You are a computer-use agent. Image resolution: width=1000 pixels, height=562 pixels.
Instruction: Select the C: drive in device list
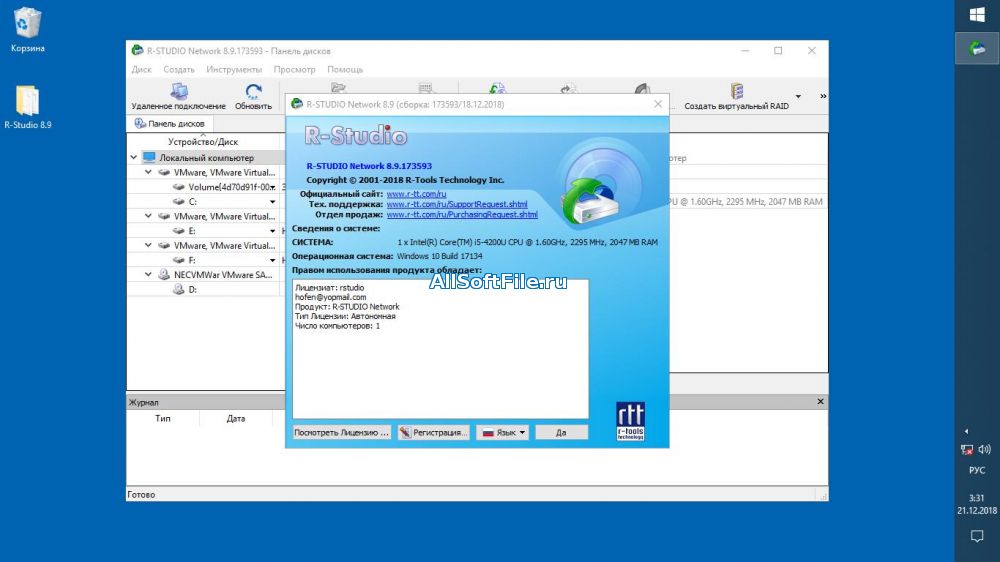[193, 201]
